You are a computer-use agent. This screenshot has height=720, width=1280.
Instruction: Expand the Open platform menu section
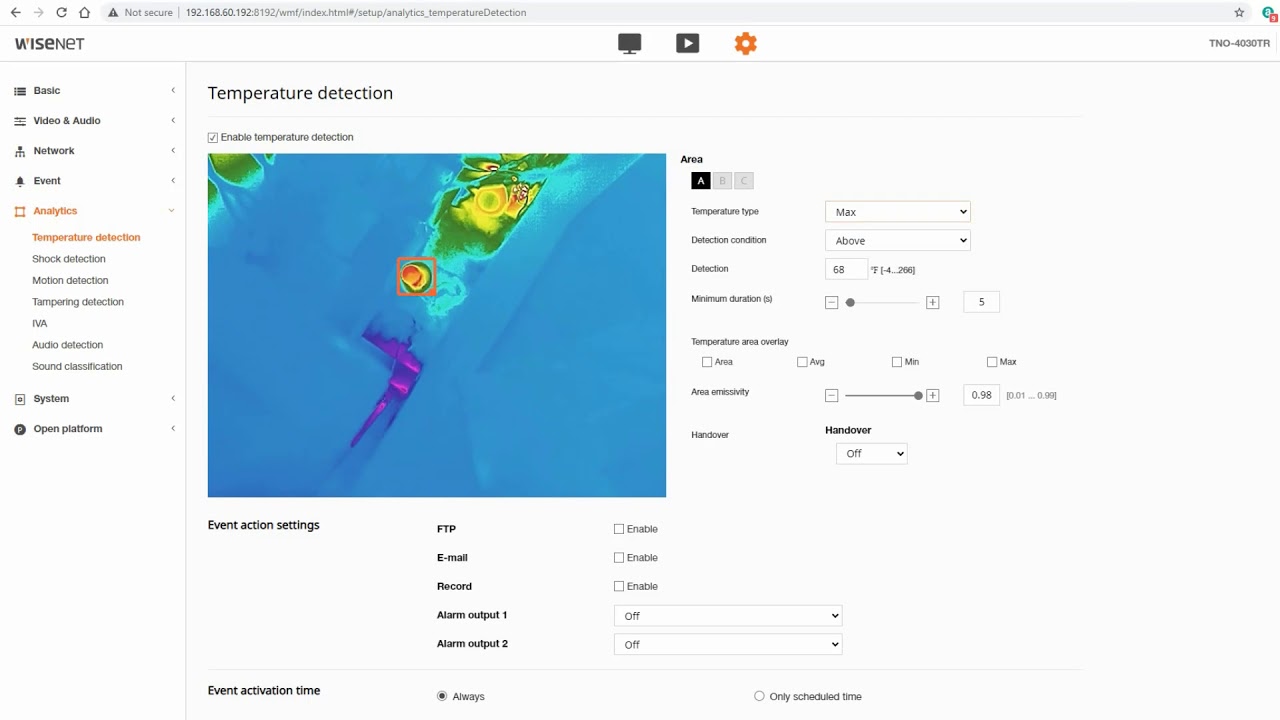tap(173, 429)
